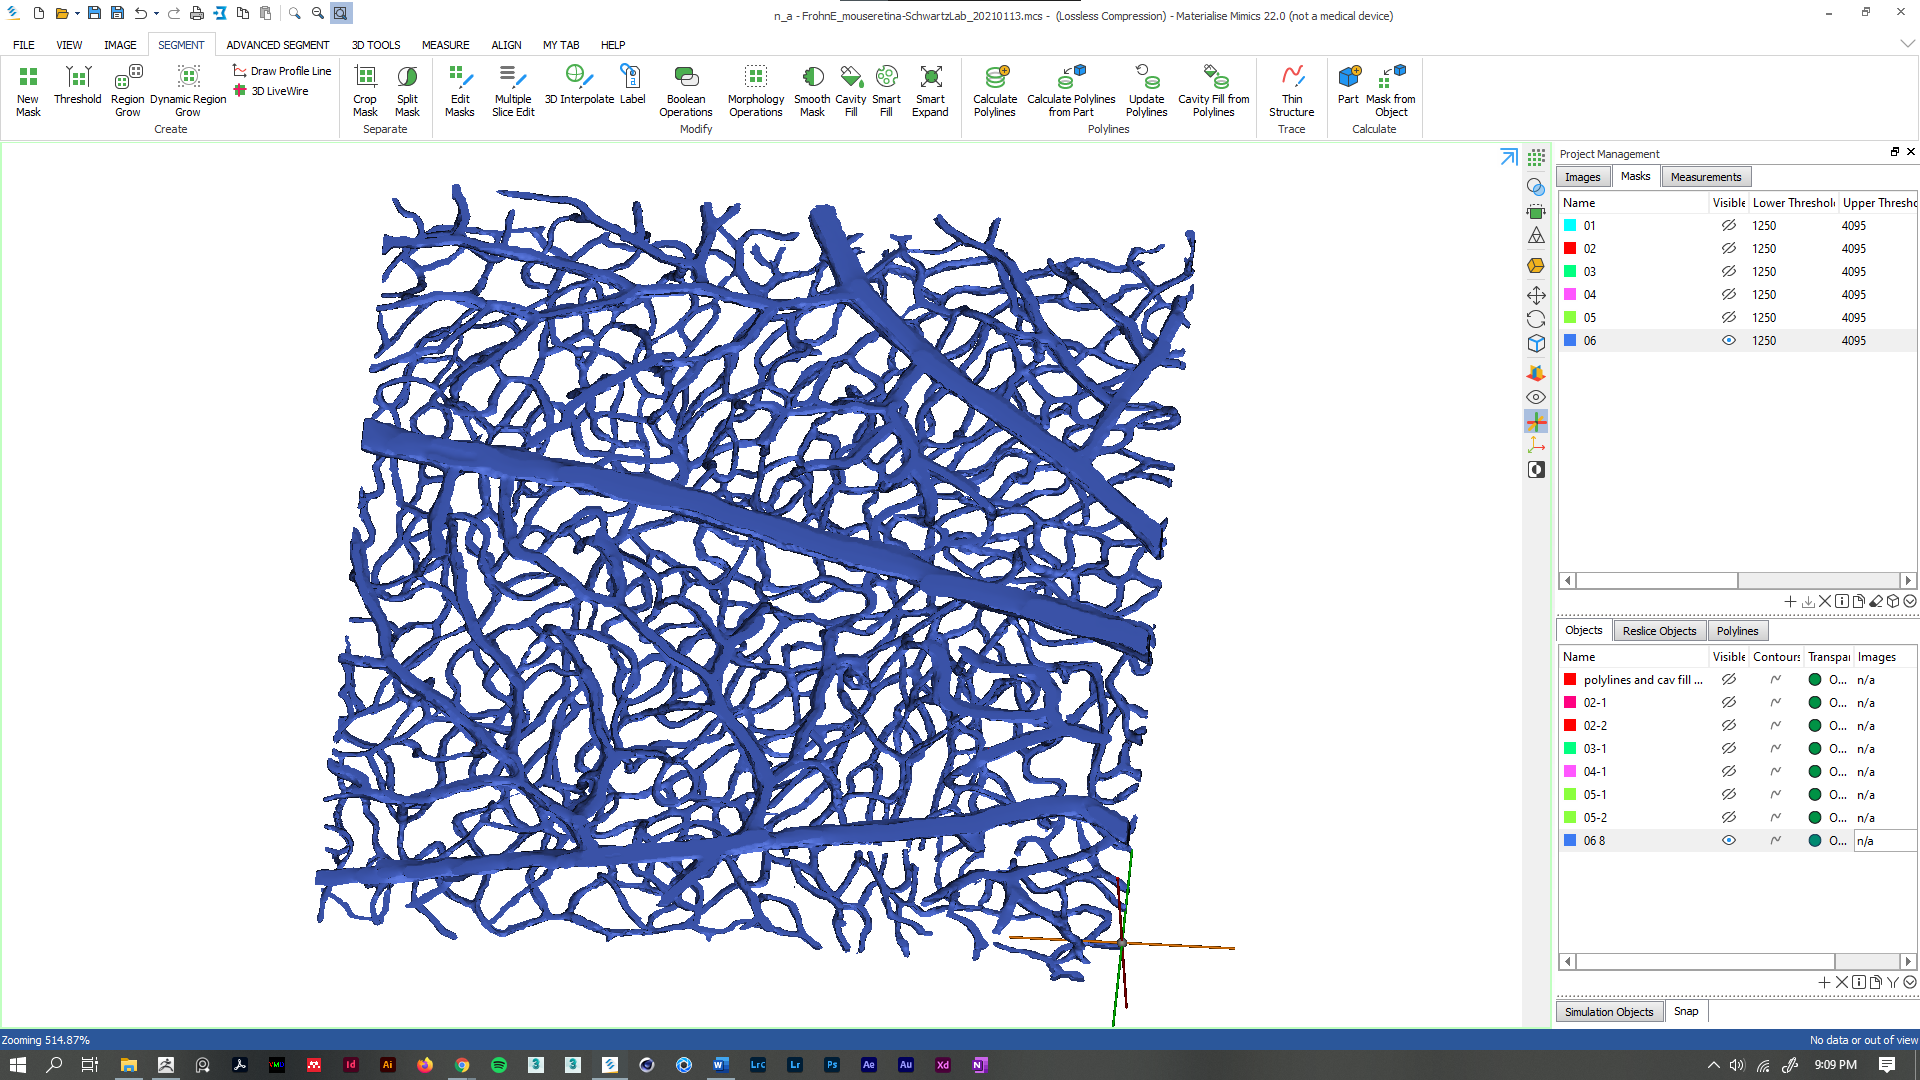Viewport: 1920px width, 1080px height.
Task: Switch to the Measurements tab
Action: tap(1705, 177)
